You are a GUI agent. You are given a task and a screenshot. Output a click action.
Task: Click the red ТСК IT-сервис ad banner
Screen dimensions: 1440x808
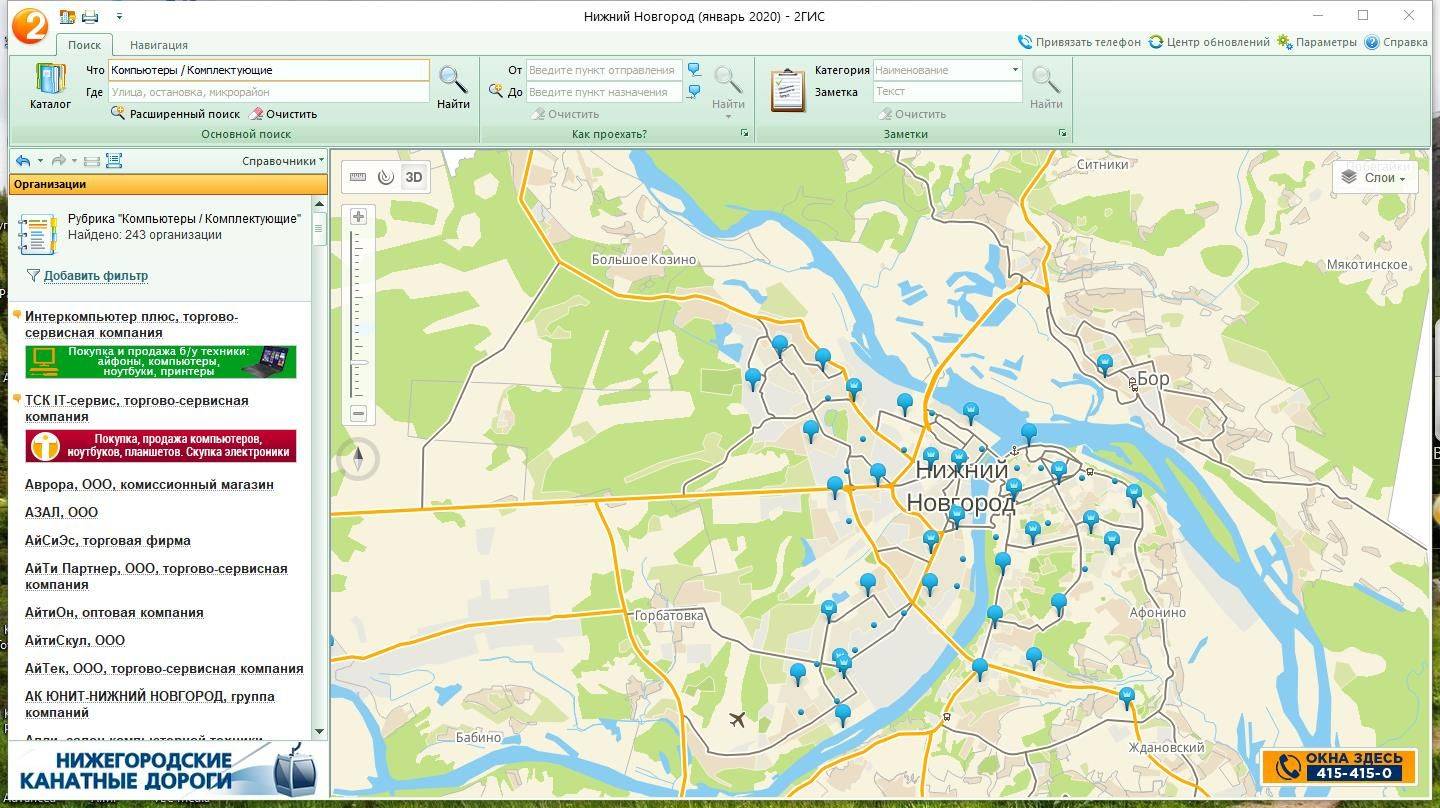click(x=161, y=446)
